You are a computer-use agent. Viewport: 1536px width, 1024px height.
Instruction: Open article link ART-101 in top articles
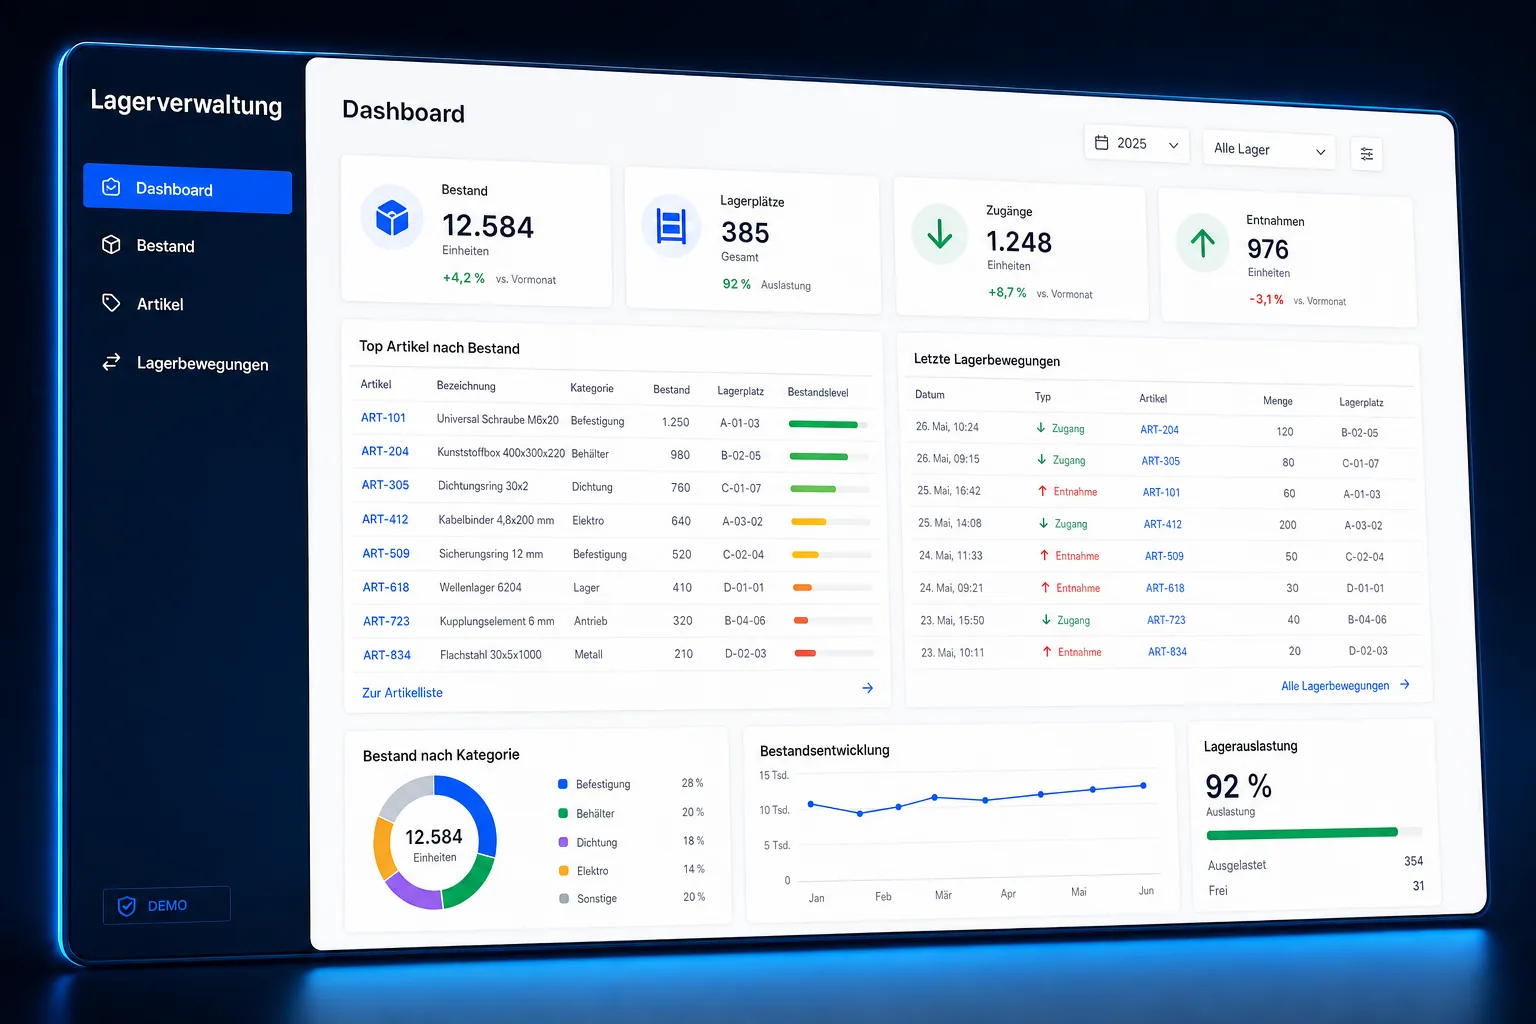tap(383, 418)
